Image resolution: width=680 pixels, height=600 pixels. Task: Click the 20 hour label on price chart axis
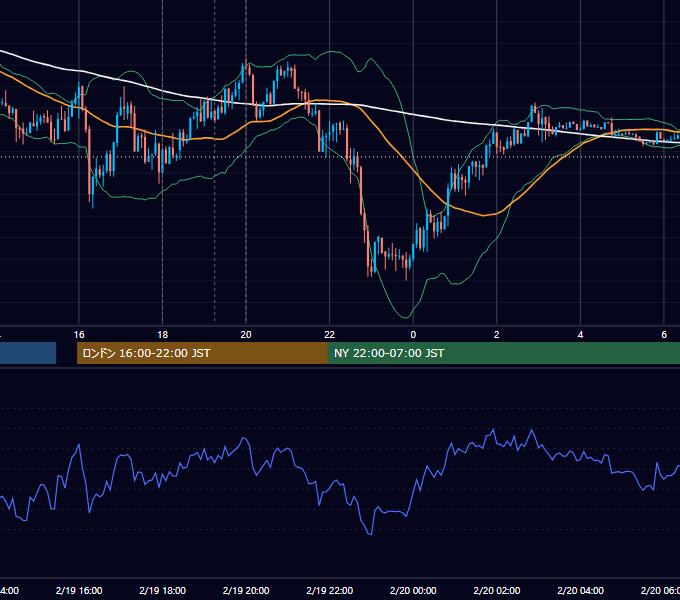coord(246,335)
